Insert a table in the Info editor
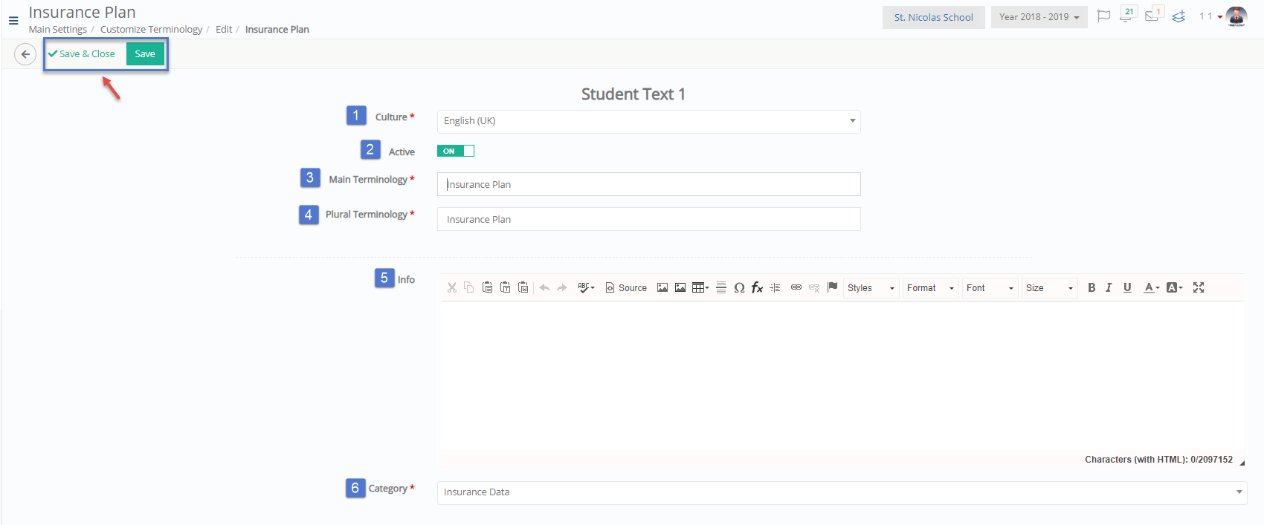 (700, 288)
